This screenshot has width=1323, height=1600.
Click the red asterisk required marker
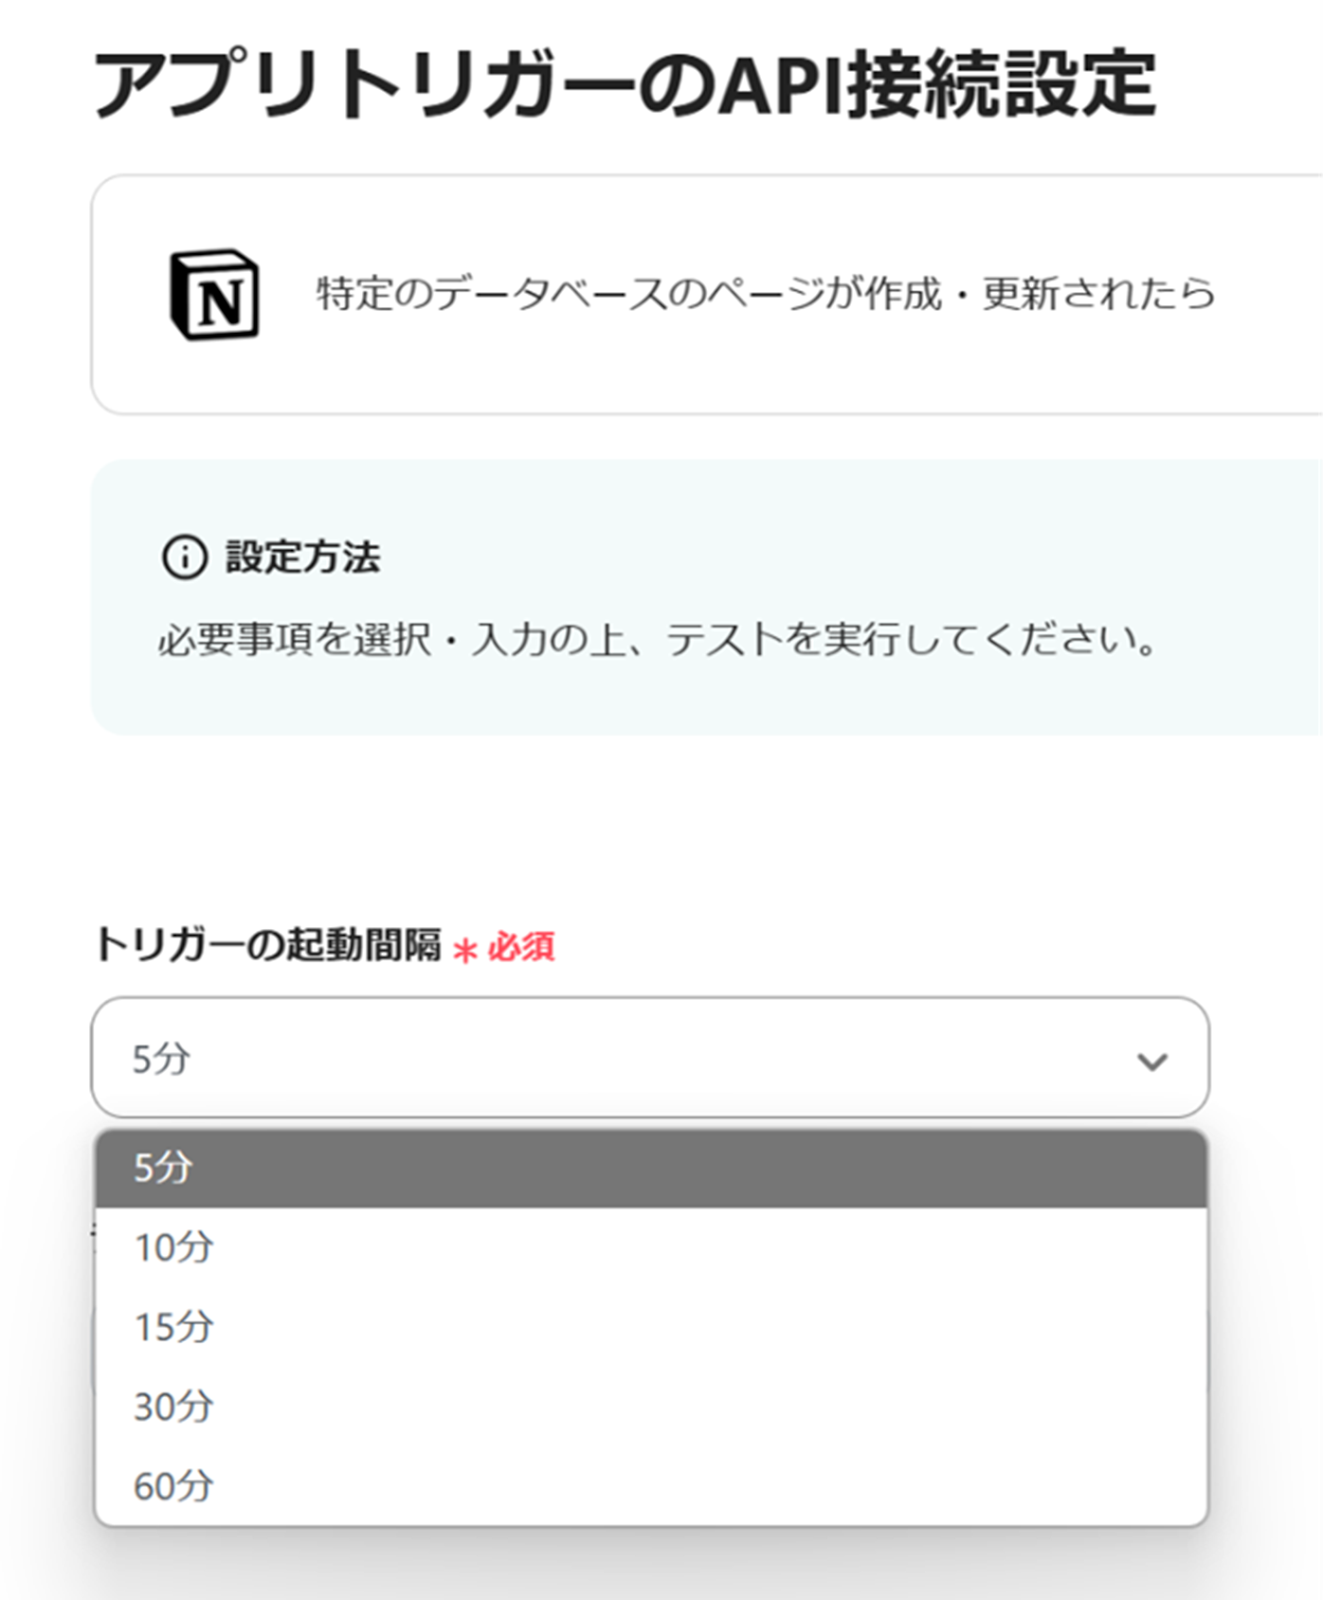click(465, 948)
